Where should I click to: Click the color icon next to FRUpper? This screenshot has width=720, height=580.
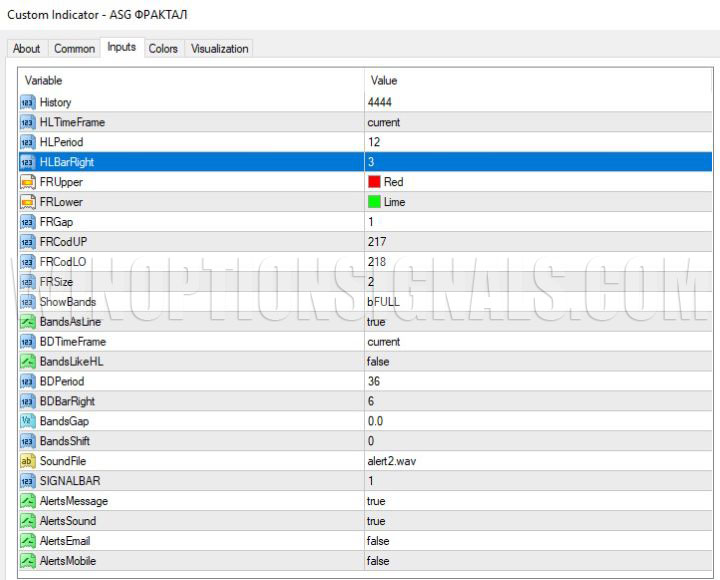pos(27,182)
